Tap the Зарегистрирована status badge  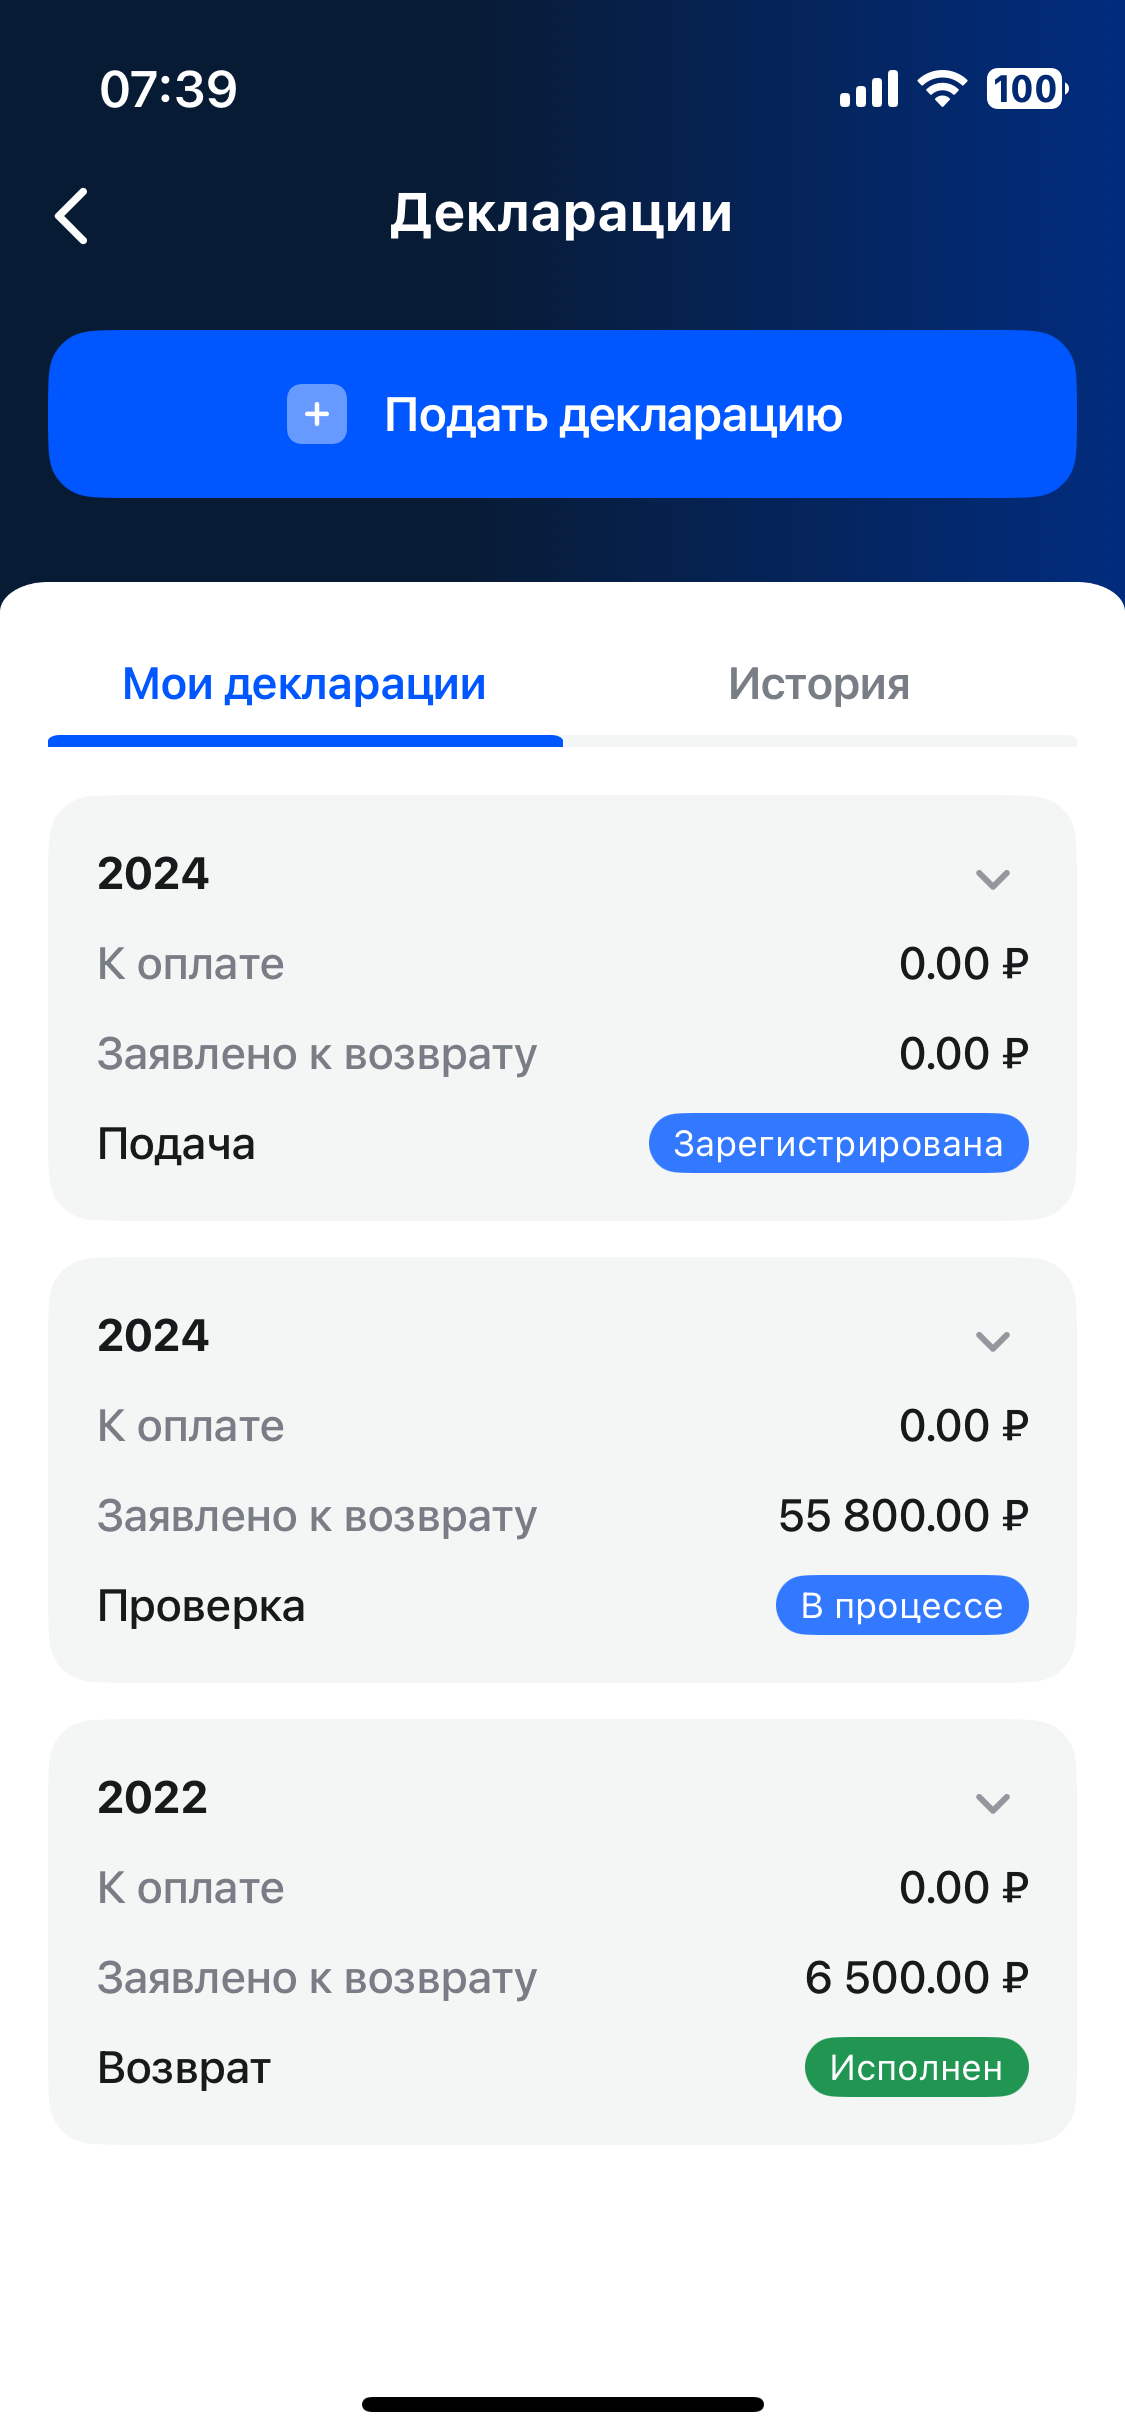pyautogui.click(x=838, y=1143)
